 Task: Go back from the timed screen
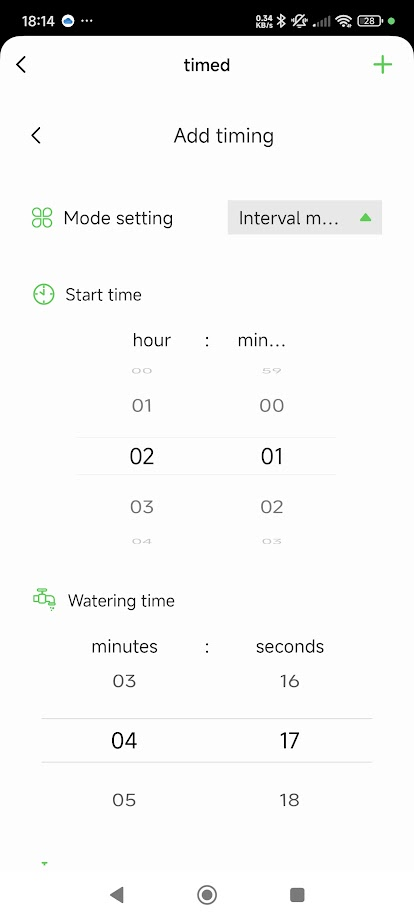21,64
